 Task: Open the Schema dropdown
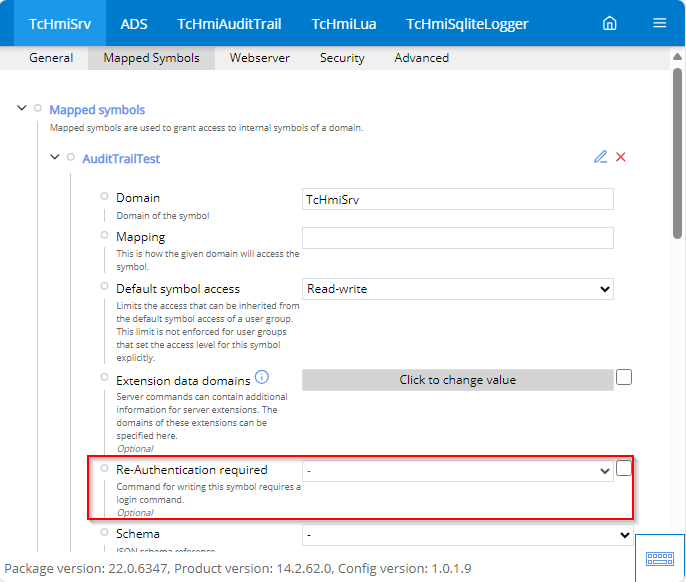[468, 535]
